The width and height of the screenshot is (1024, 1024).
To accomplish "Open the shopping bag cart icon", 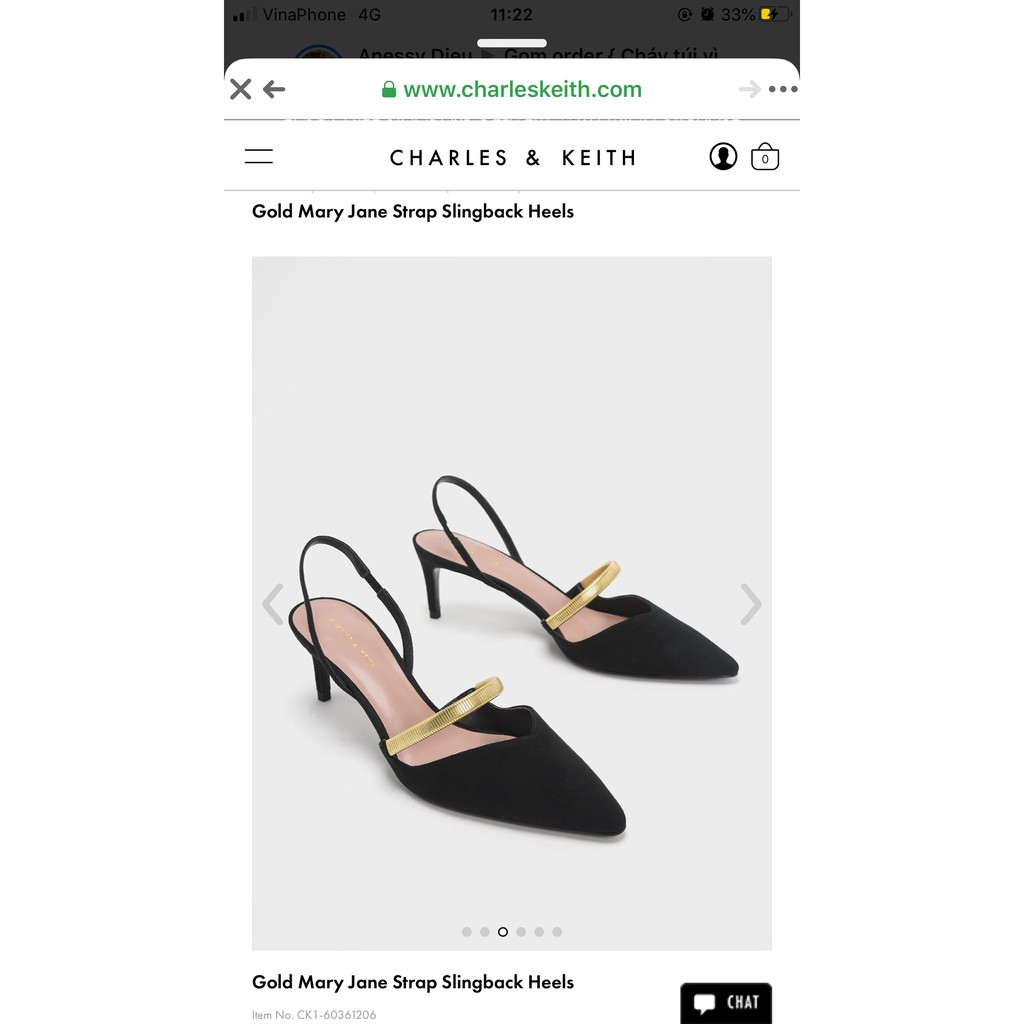I will pos(765,157).
